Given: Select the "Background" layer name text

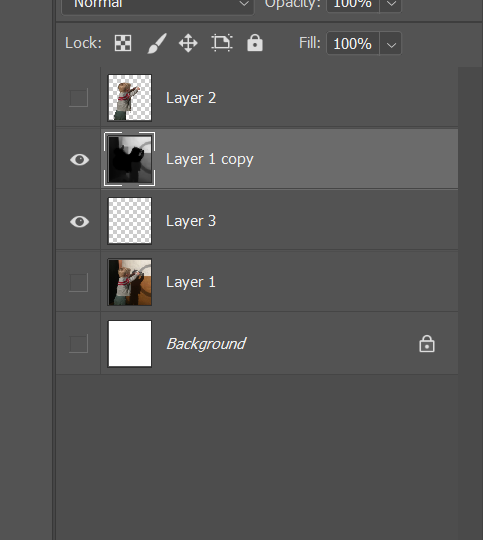Looking at the screenshot, I should [206, 344].
